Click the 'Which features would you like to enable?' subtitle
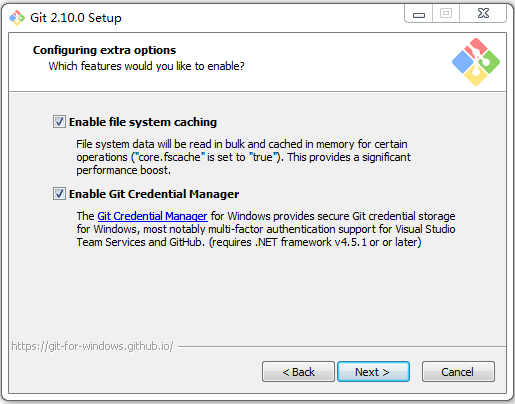Screen dimensions: 515x404 146,66
